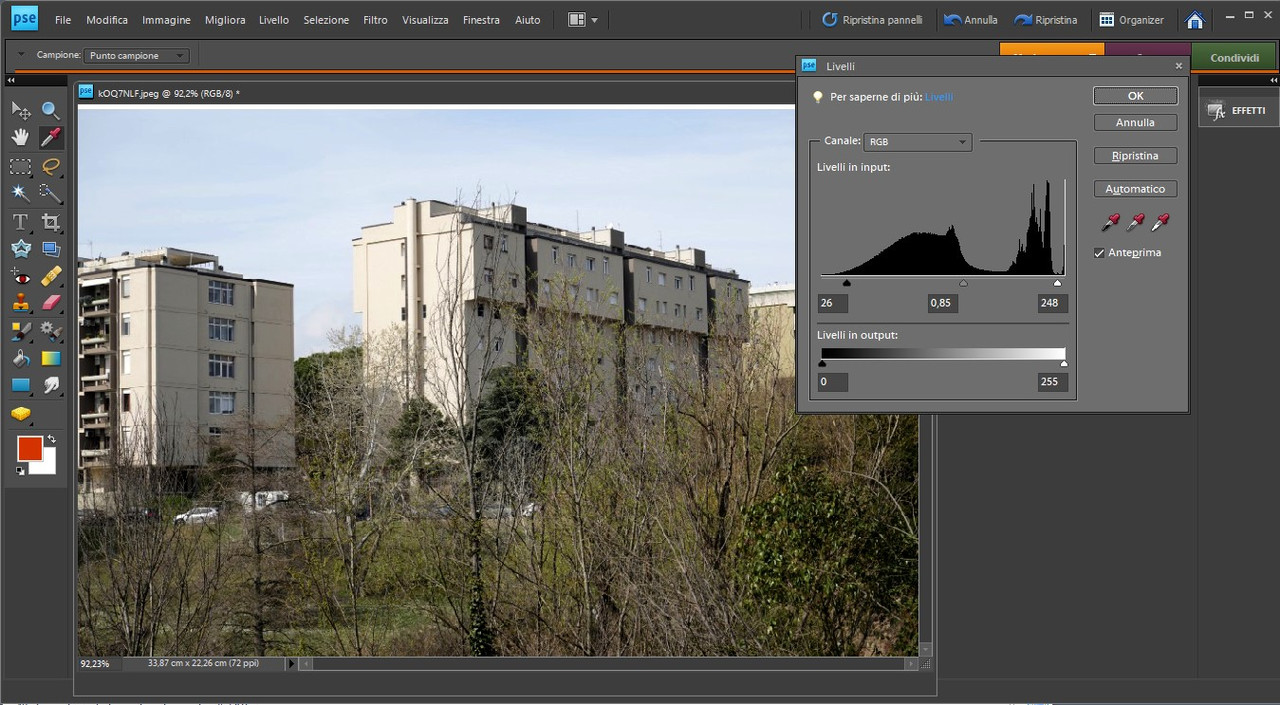Open the Aiuto menu

tap(527, 20)
